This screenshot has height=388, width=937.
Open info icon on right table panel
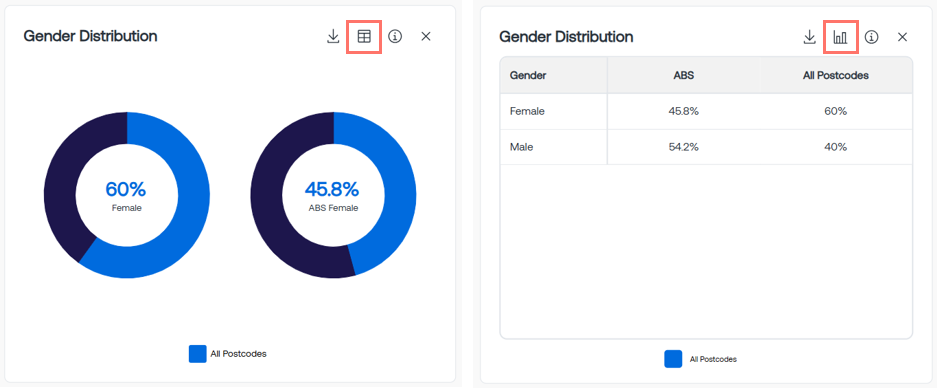pyautogui.click(x=872, y=37)
